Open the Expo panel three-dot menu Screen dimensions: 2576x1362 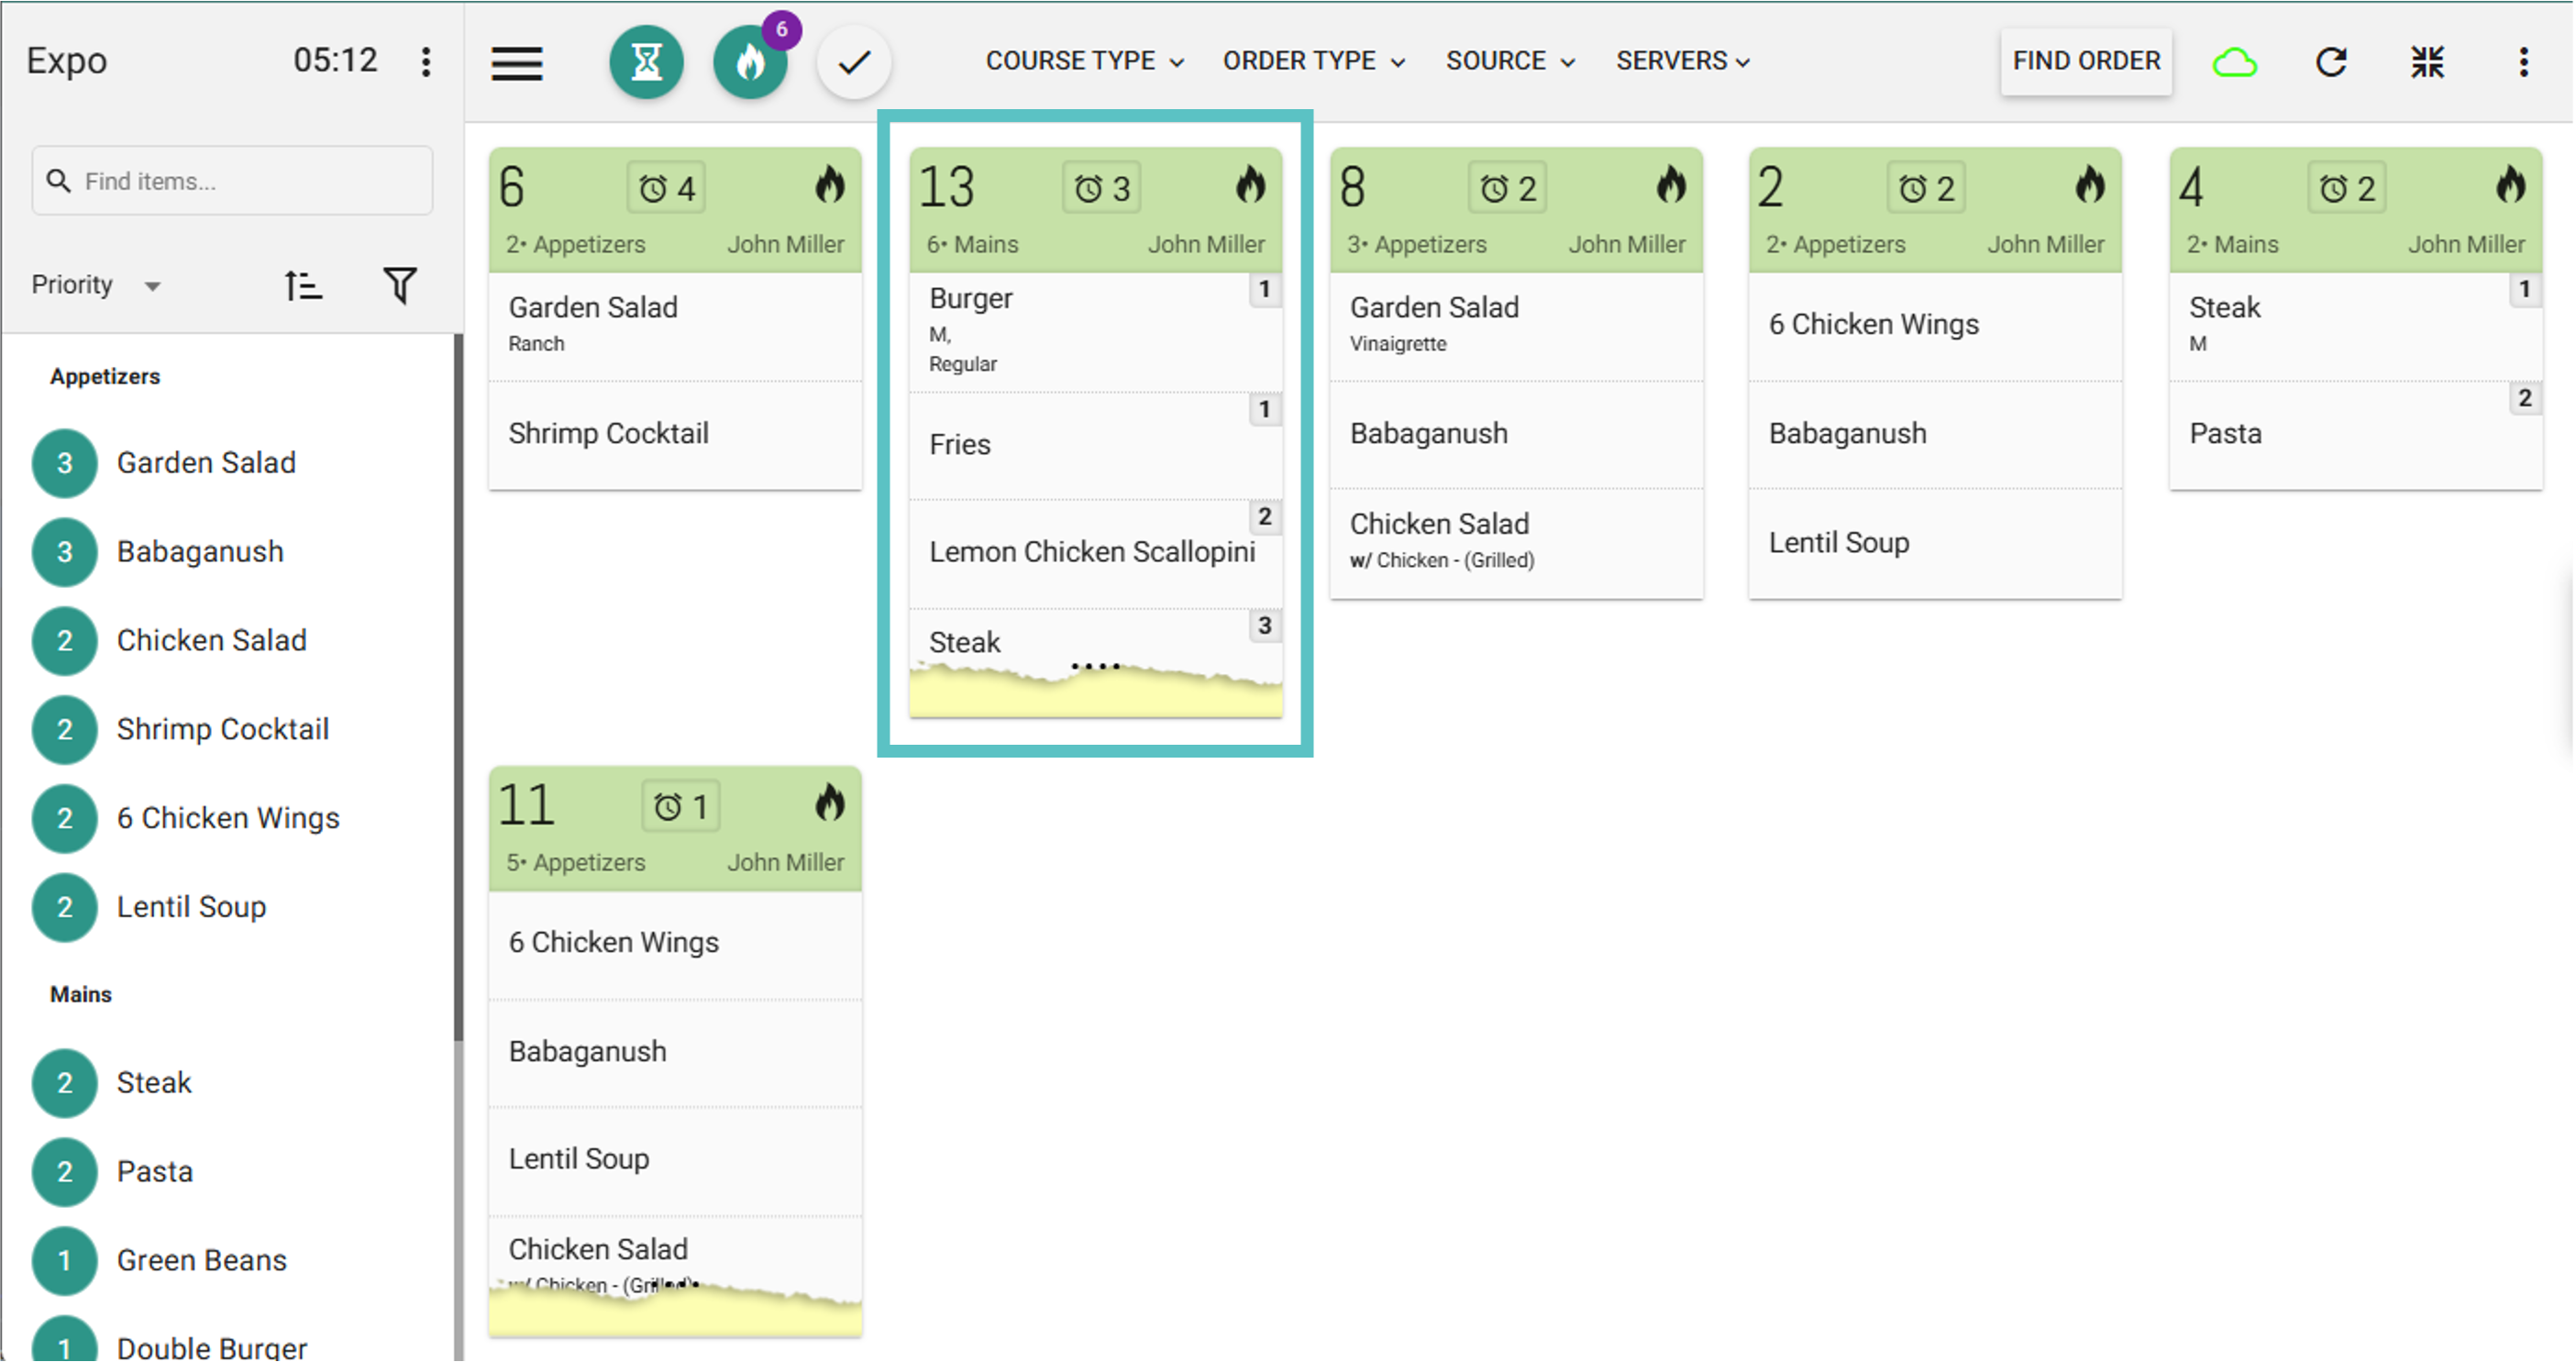tap(426, 62)
